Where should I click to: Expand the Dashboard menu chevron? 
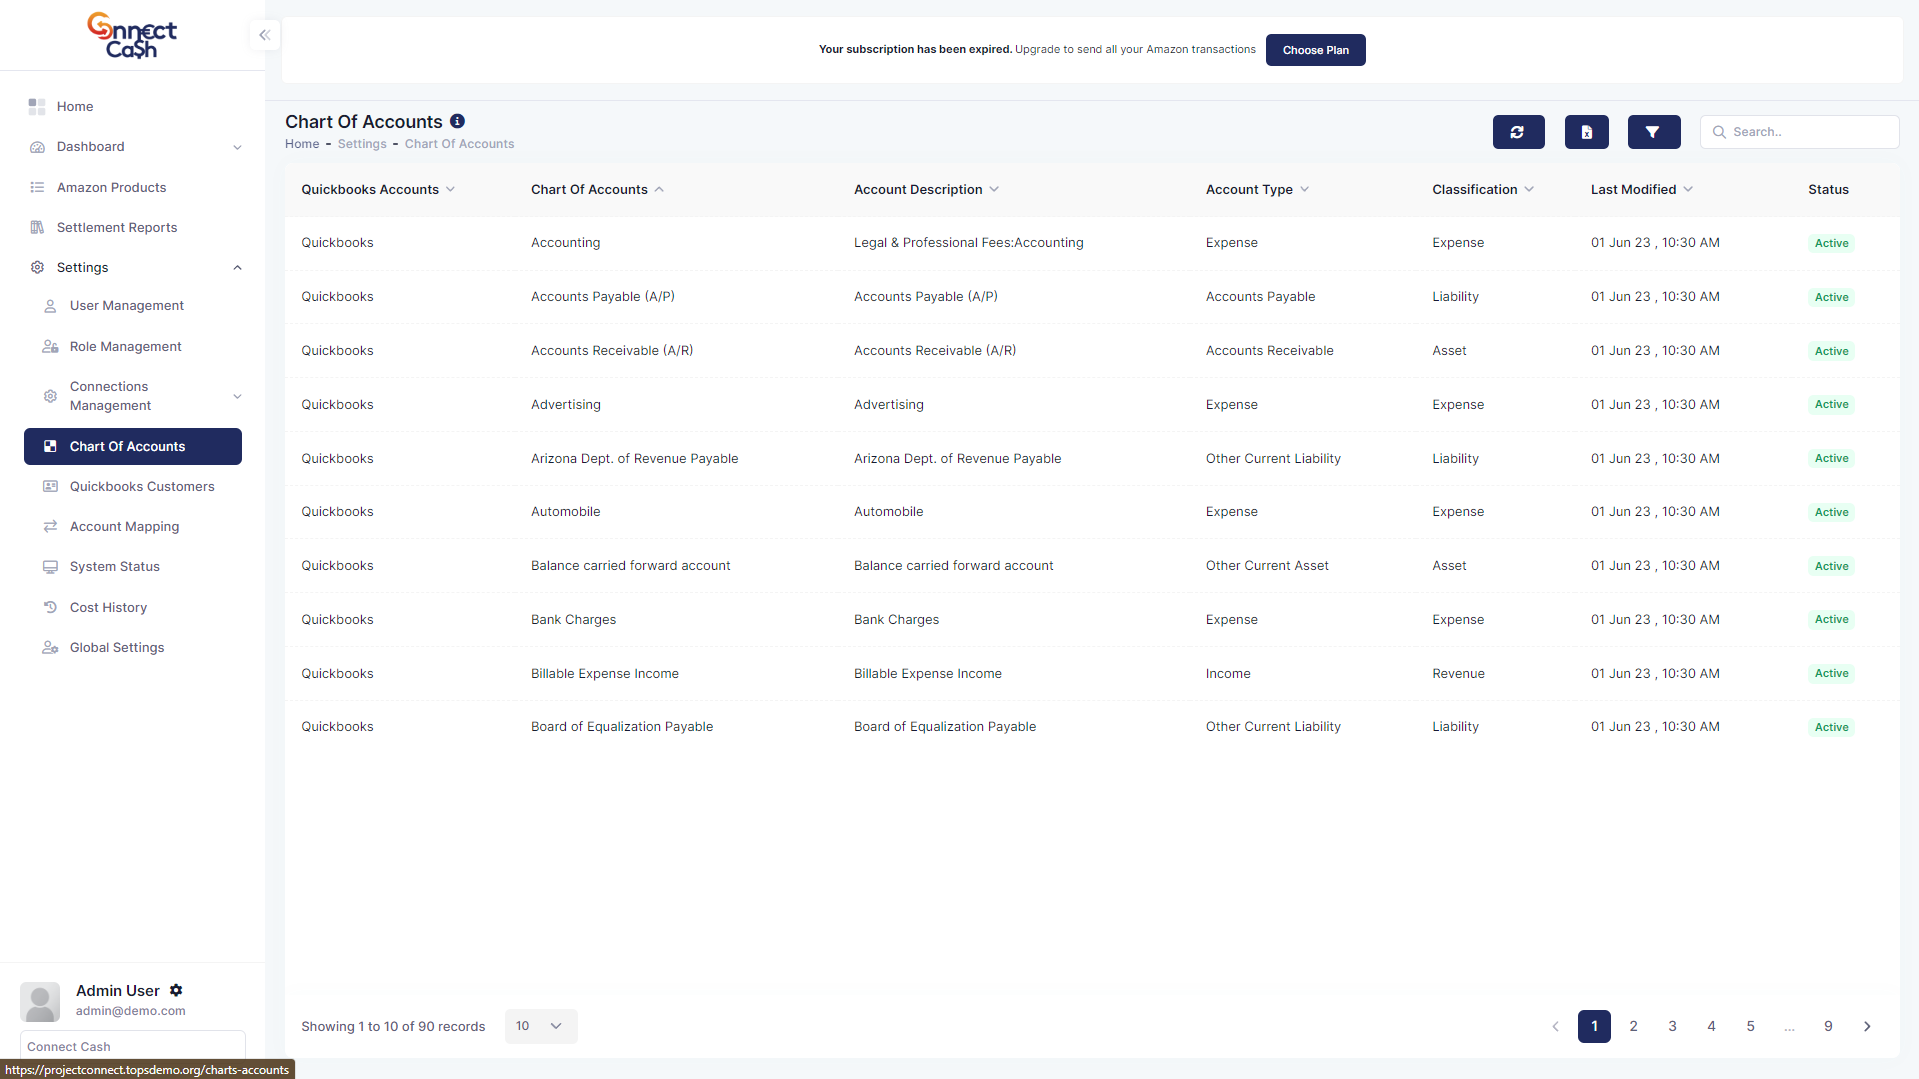(x=237, y=147)
